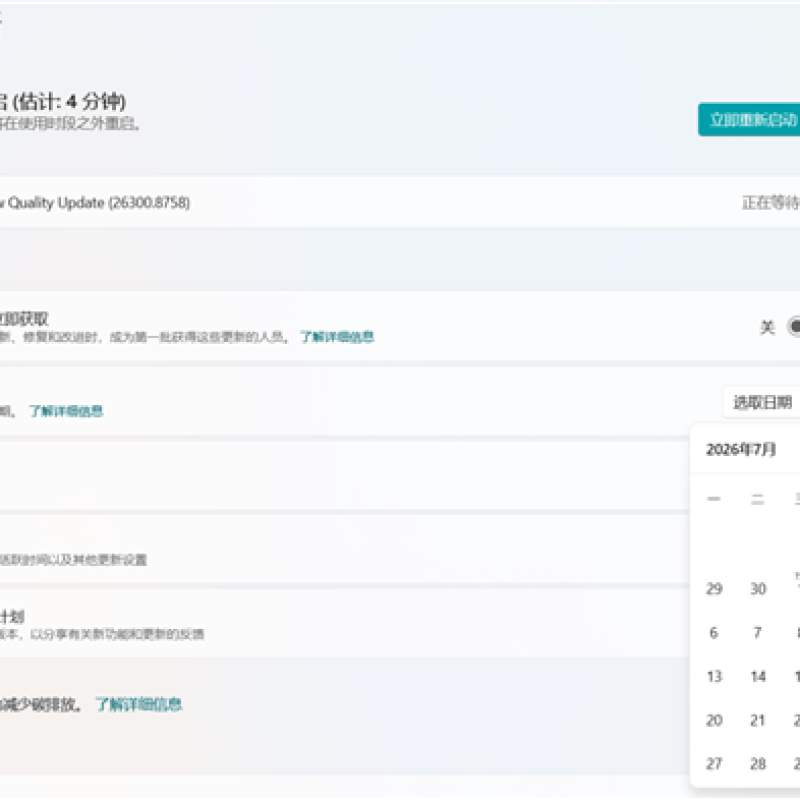Pick date 7 in the calendar

[758, 633]
